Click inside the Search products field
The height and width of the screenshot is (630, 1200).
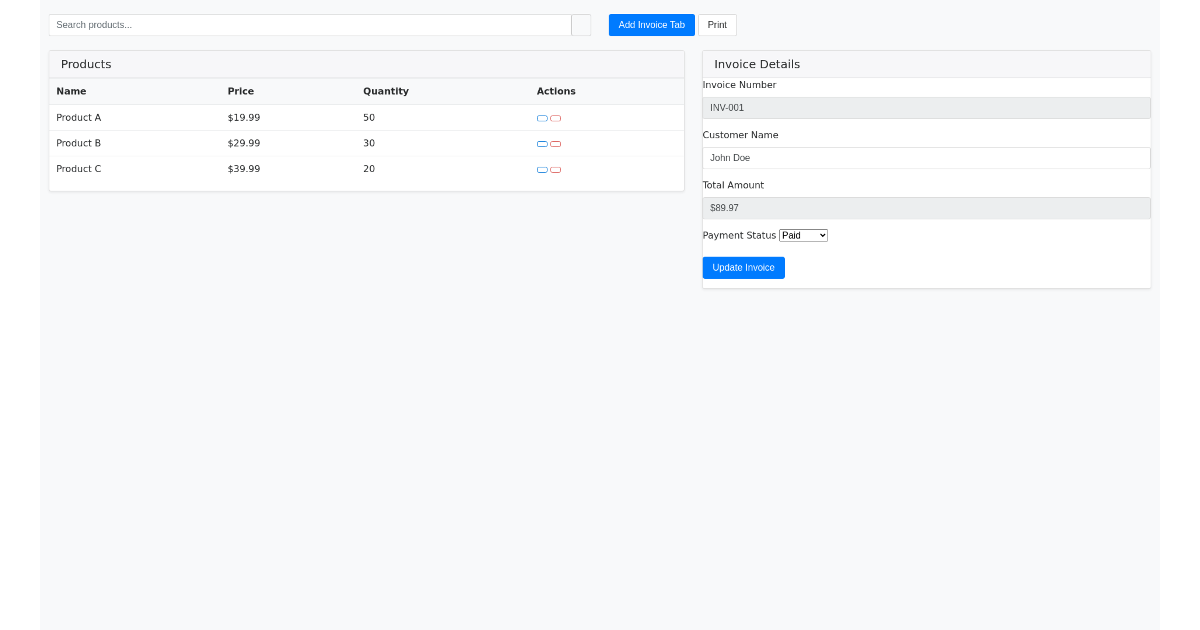pyautogui.click(x=310, y=24)
